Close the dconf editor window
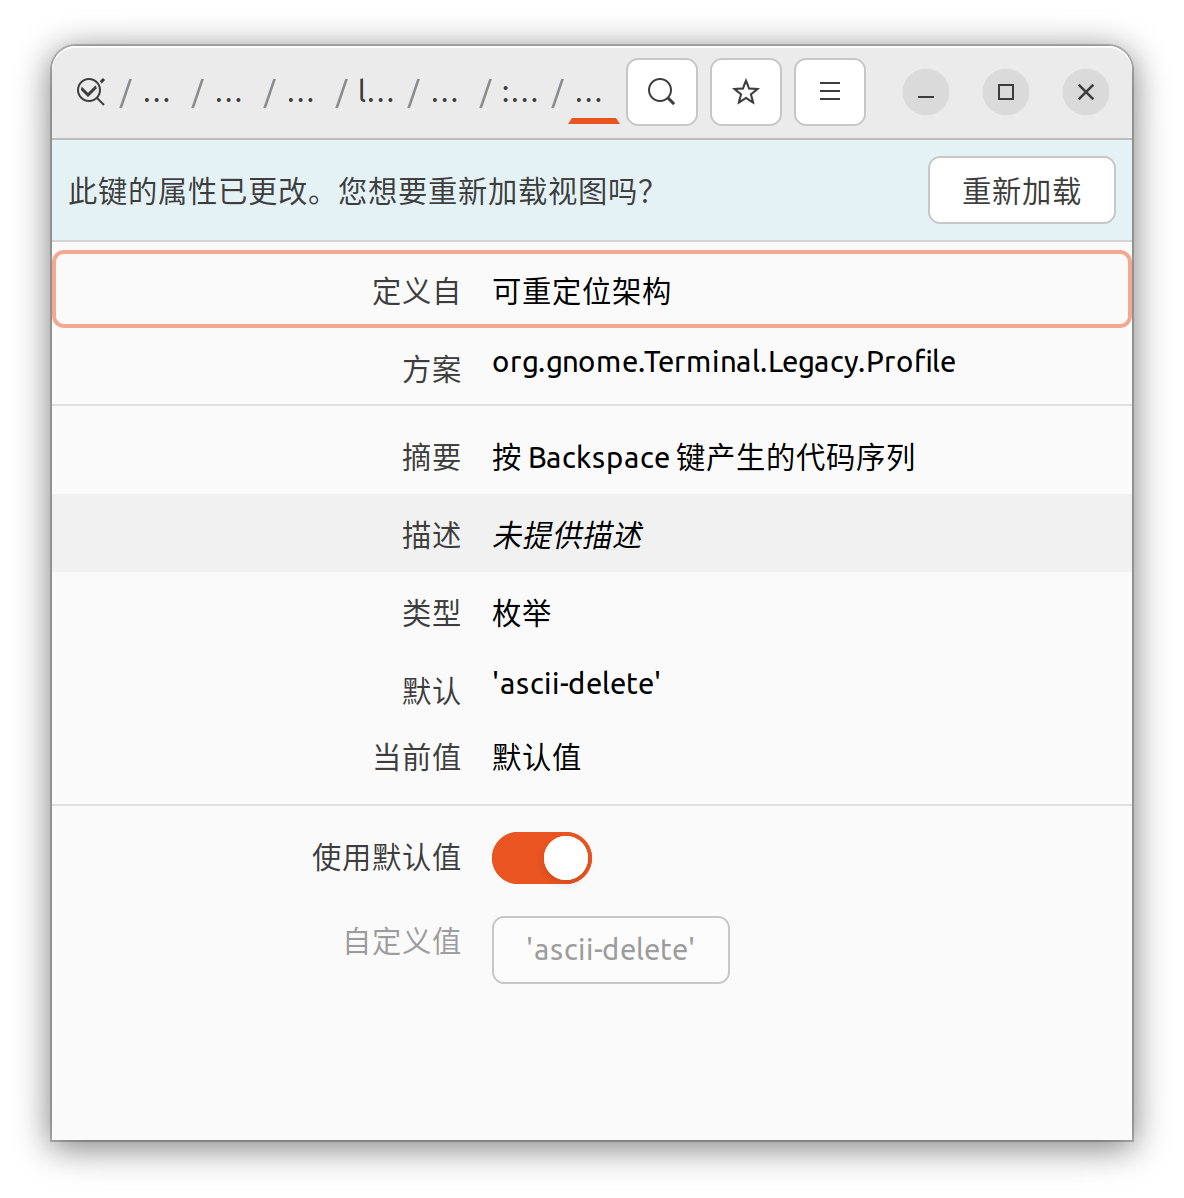Screen dimensions: 1184x1198 (1085, 92)
